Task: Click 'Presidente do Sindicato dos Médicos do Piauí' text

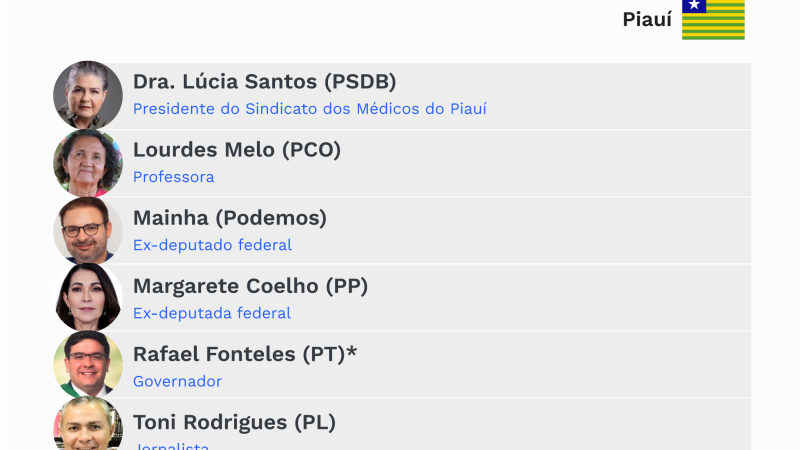Action: (309, 109)
